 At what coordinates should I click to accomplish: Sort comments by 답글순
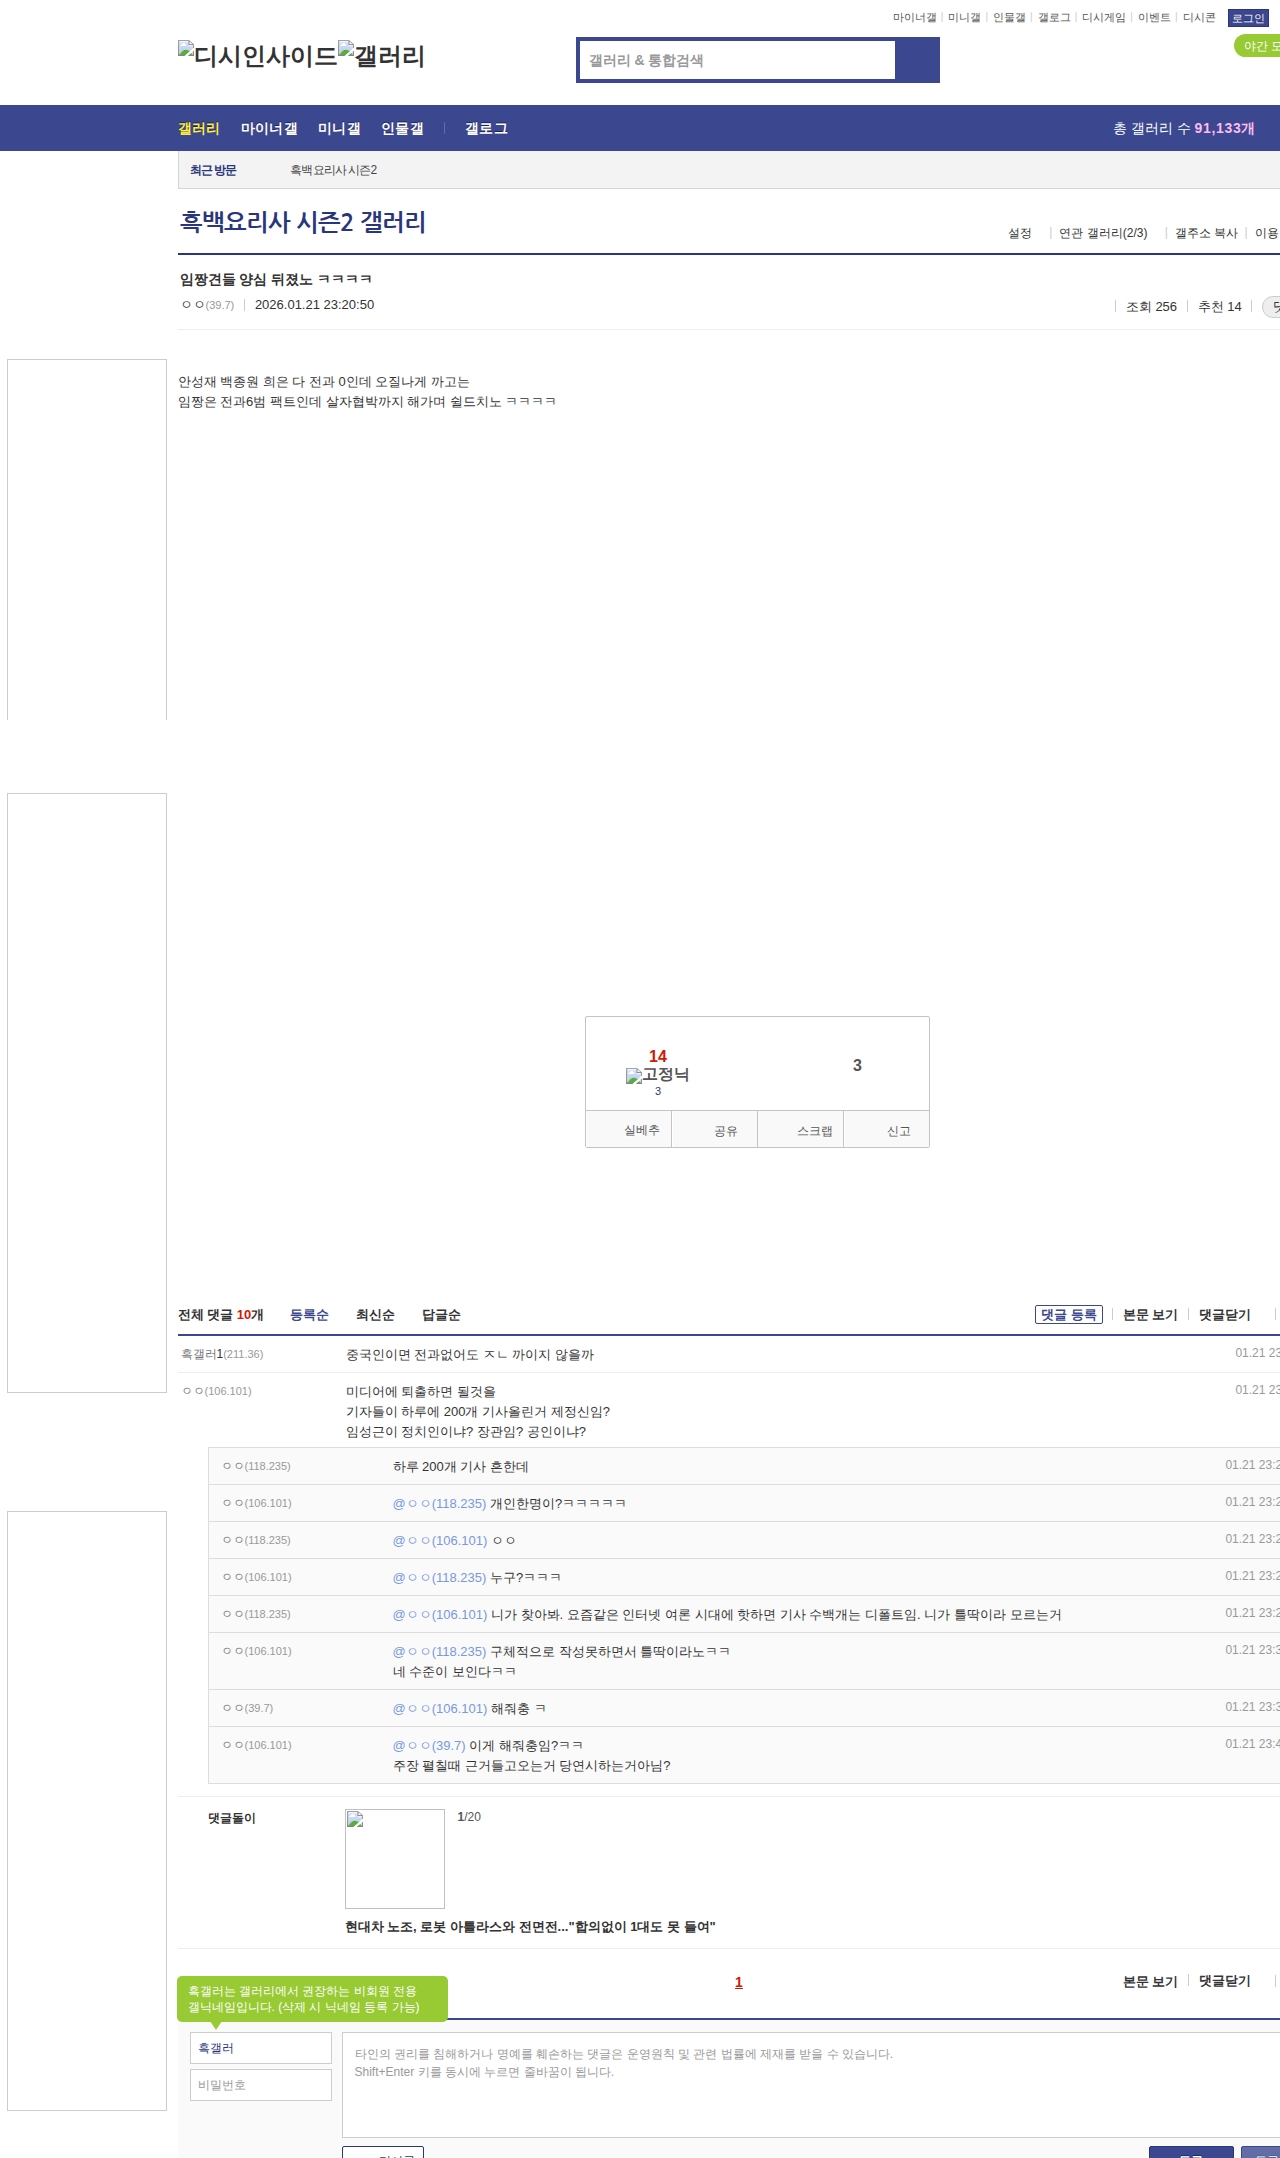(441, 1315)
